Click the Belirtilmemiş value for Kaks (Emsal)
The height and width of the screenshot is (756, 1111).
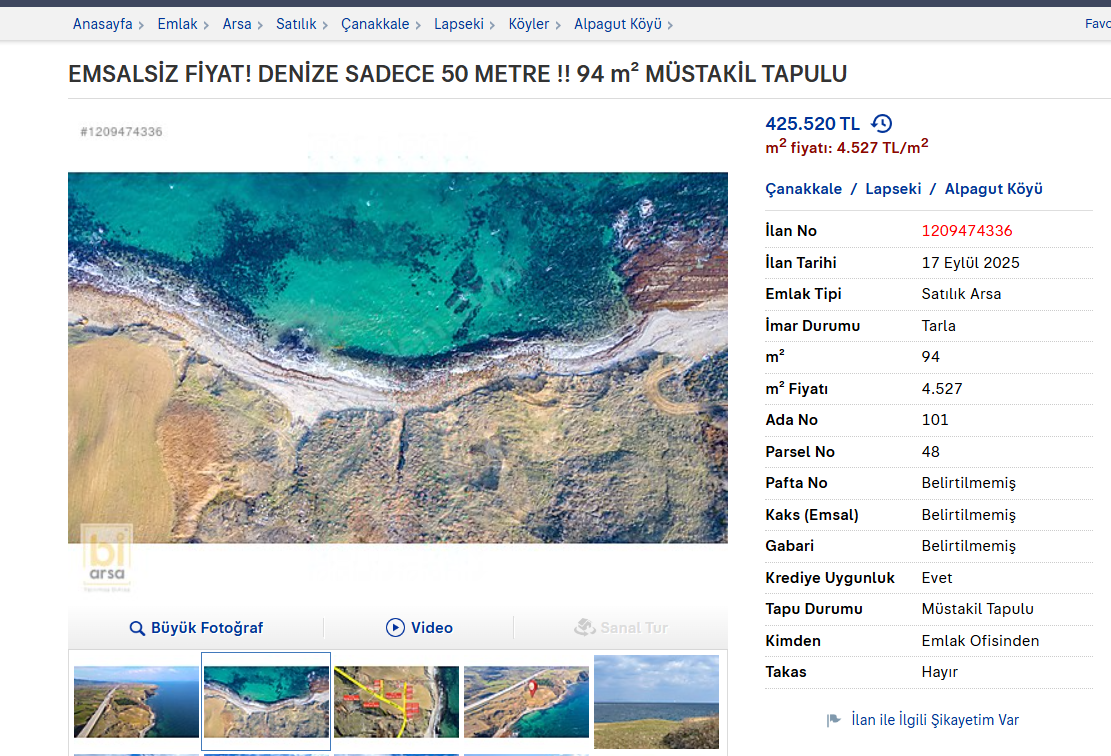(x=969, y=515)
